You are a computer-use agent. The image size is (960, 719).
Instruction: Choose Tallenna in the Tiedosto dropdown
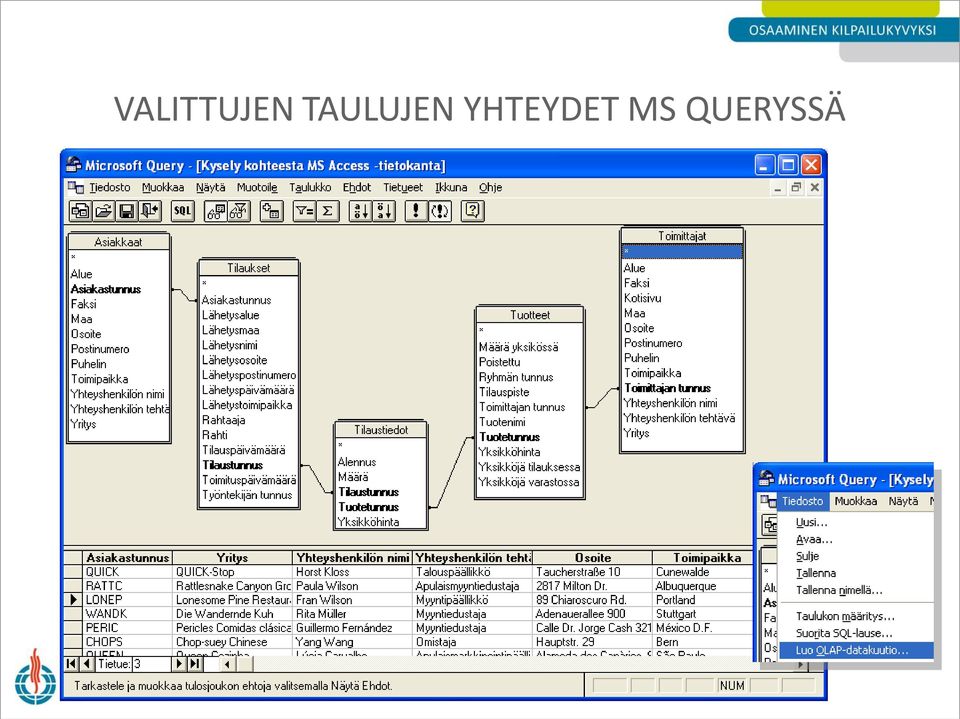coord(816,573)
